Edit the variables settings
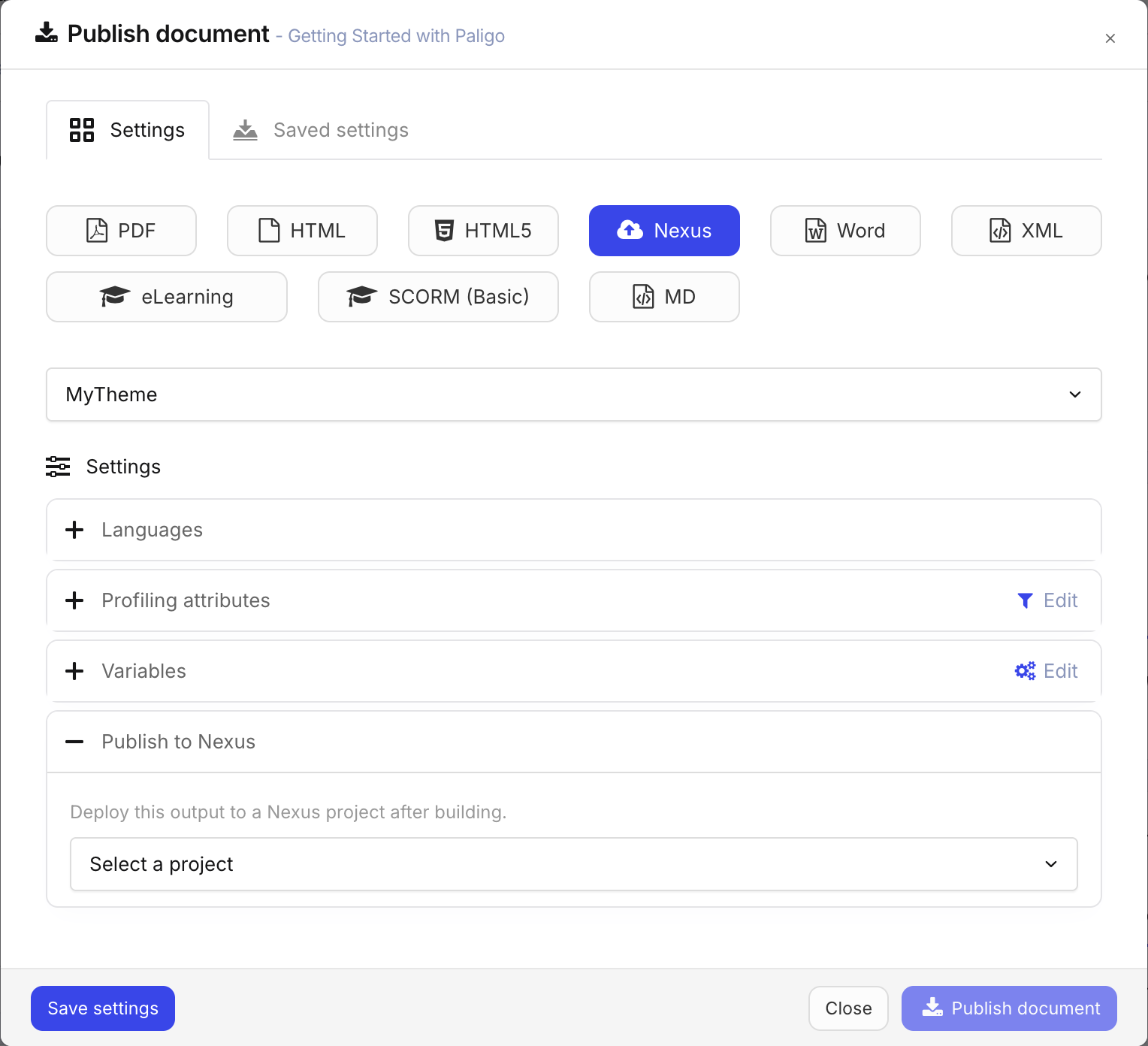 pyautogui.click(x=1046, y=671)
